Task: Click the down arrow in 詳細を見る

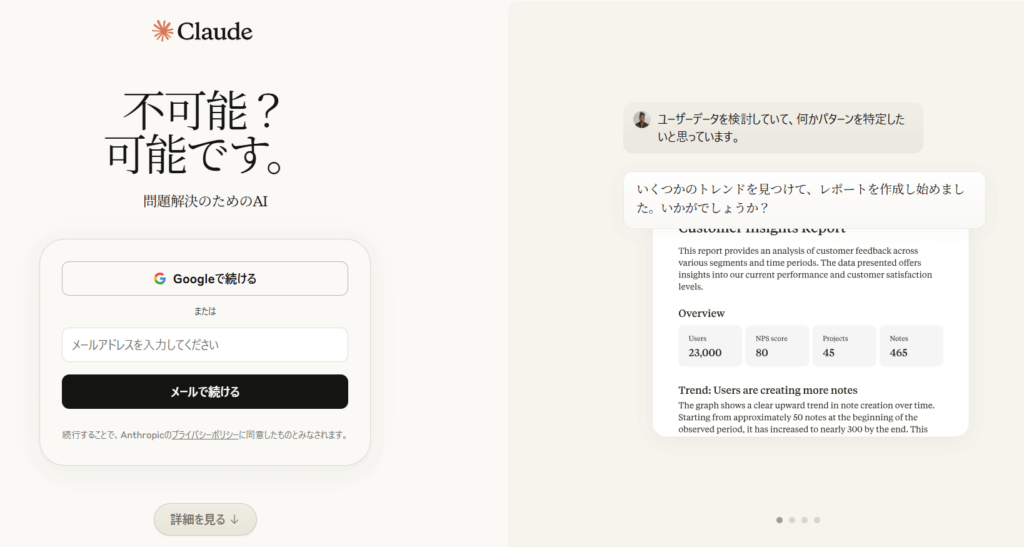Action: (234, 520)
